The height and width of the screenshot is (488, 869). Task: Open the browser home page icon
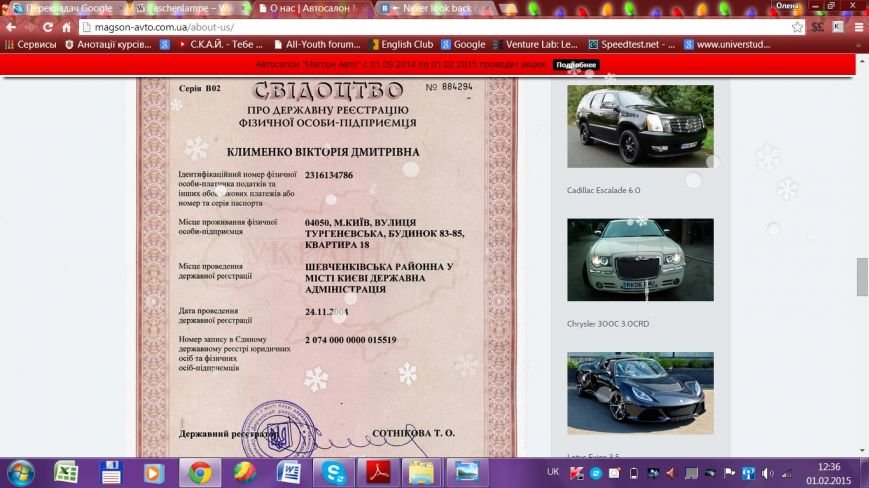coord(67,27)
